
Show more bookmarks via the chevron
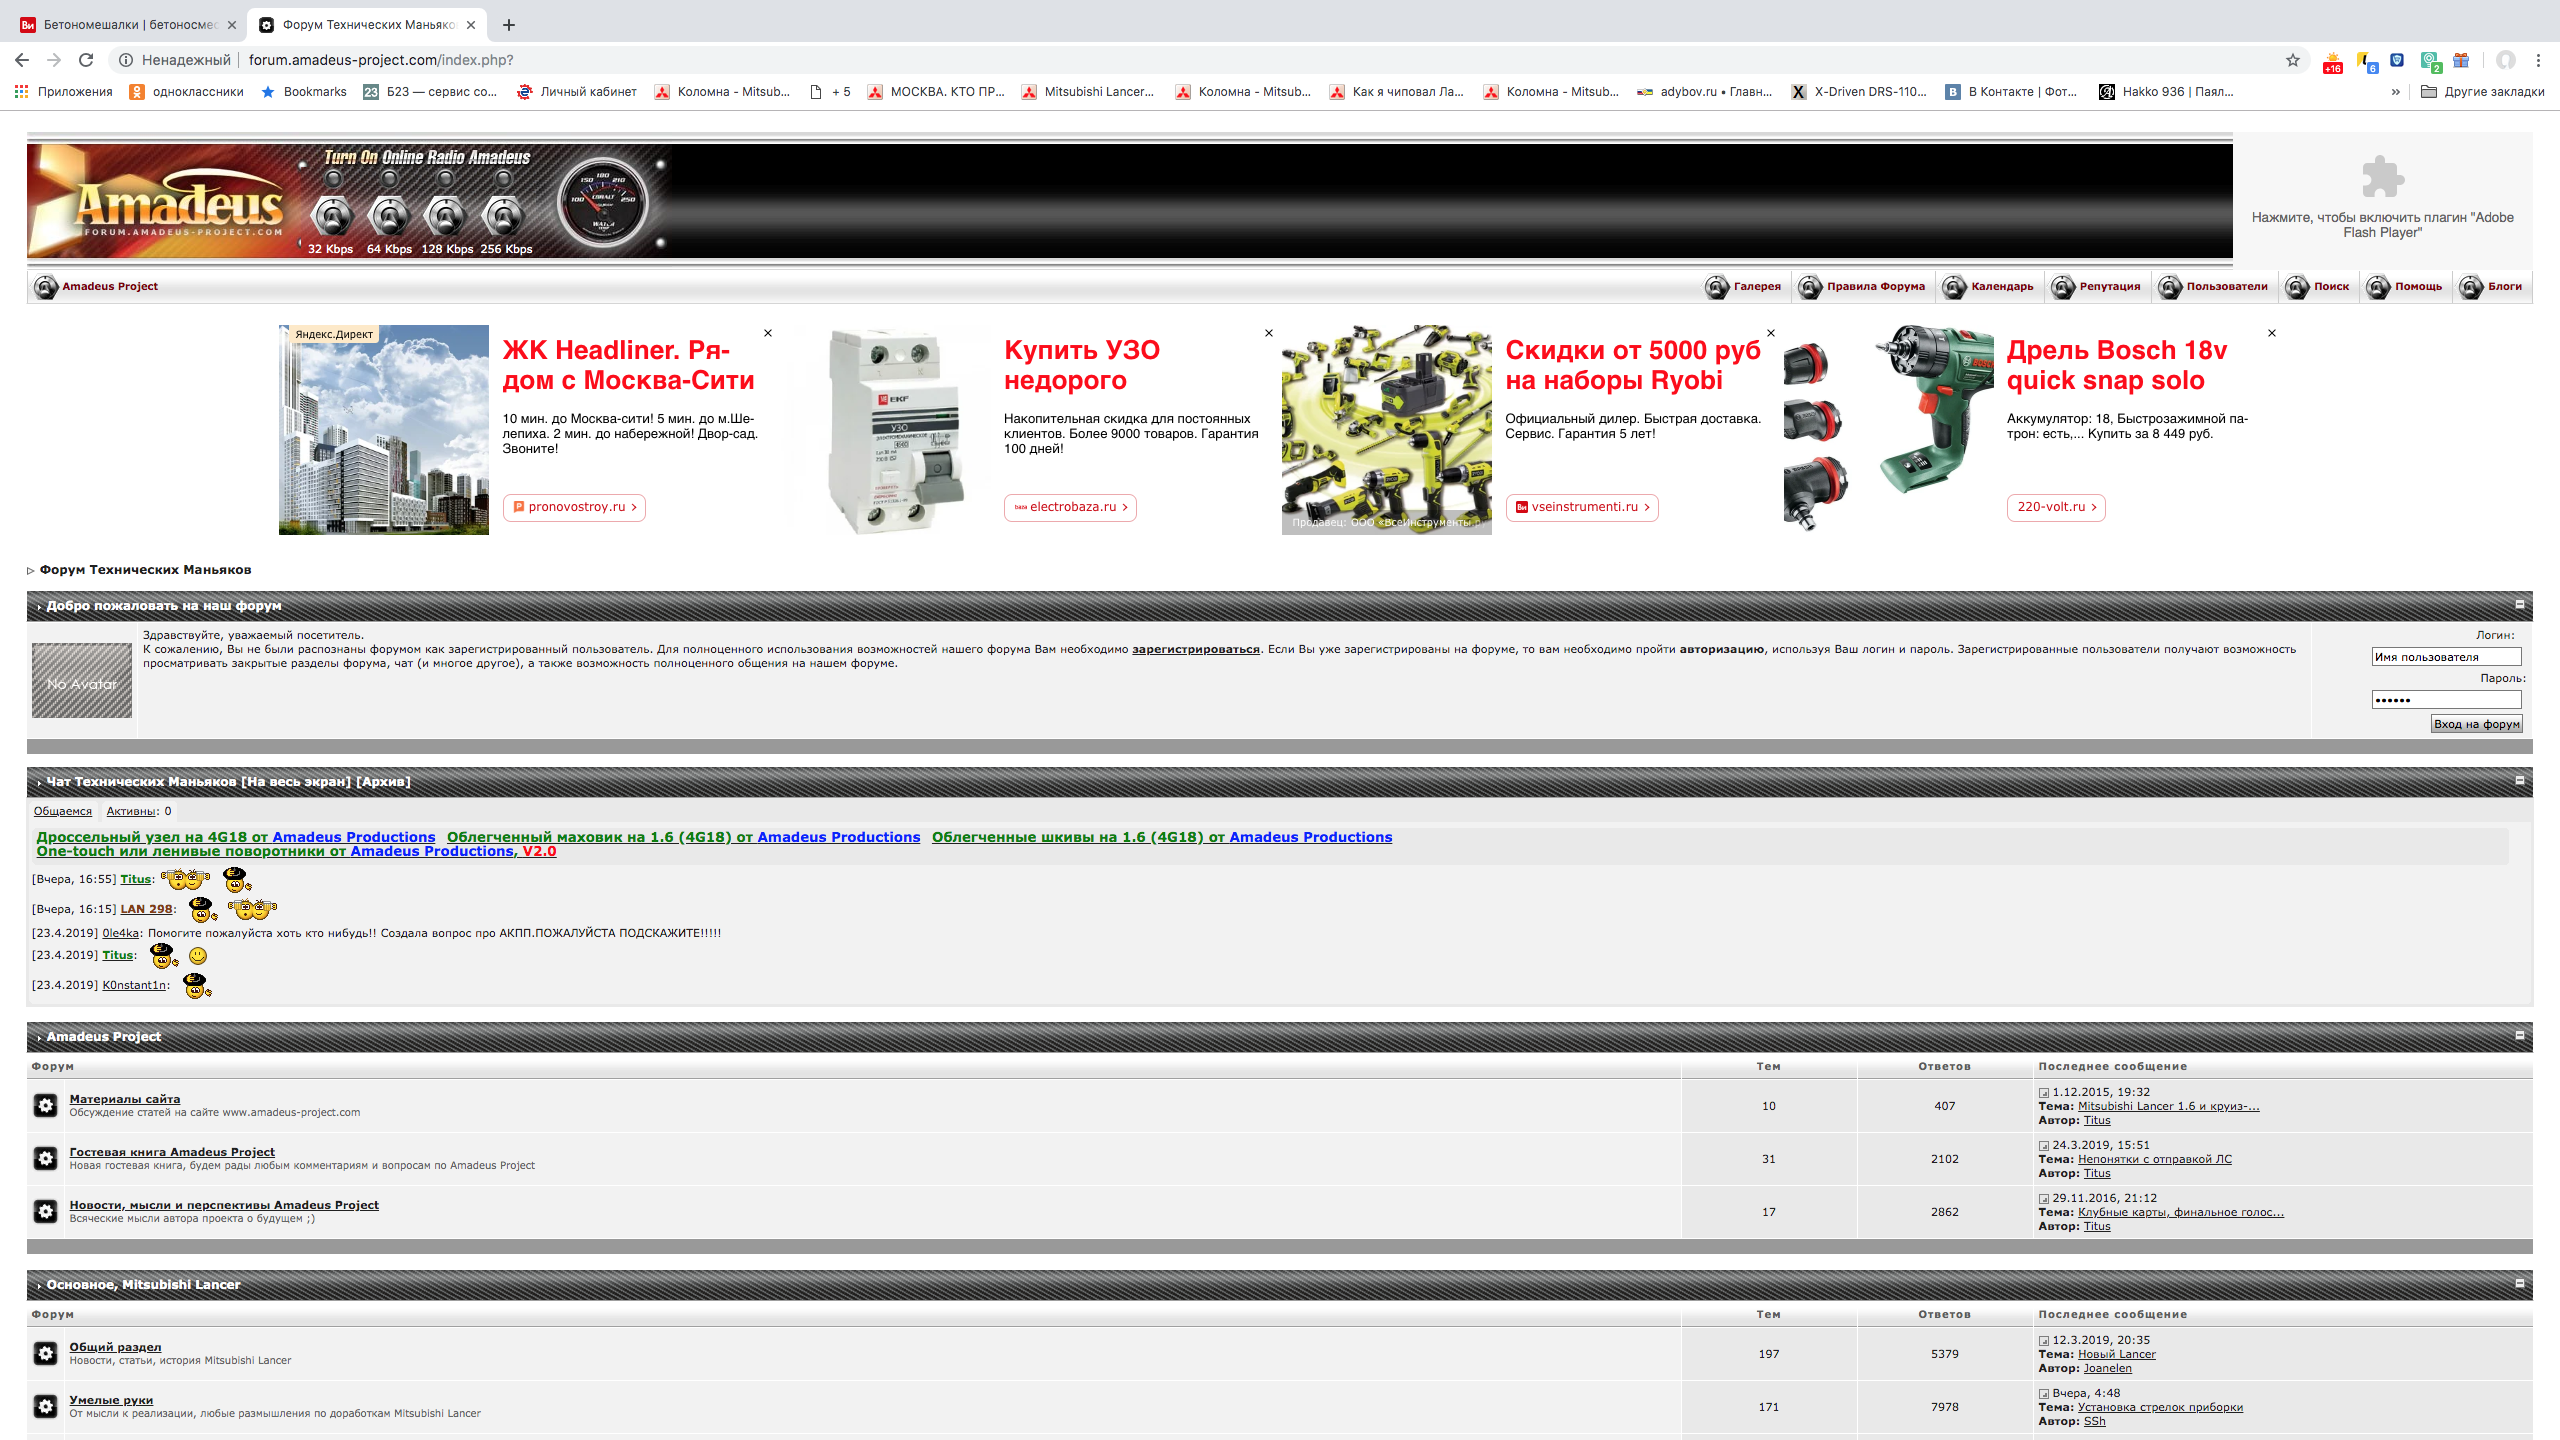pyautogui.click(x=2396, y=92)
